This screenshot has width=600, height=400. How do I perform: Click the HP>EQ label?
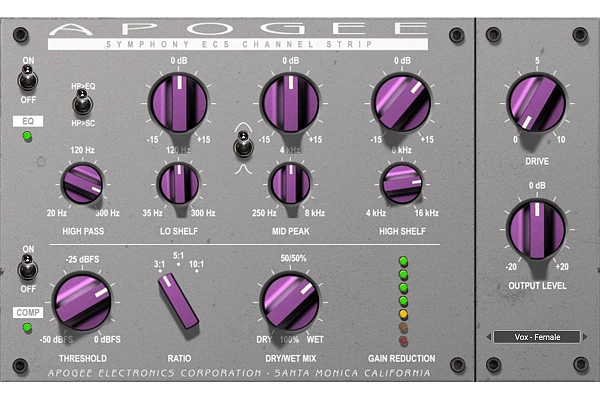(x=83, y=86)
